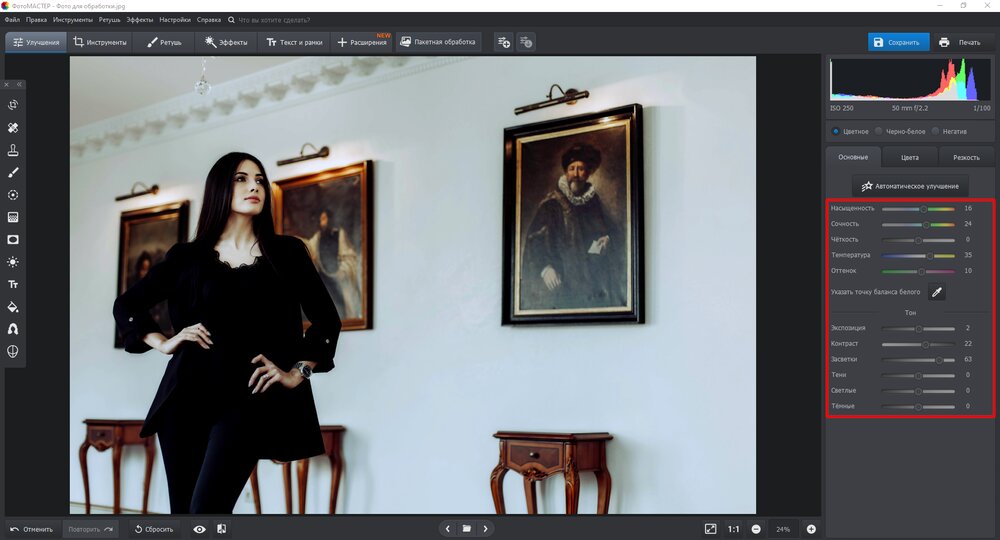Toggle original preview with eye icon

199,529
